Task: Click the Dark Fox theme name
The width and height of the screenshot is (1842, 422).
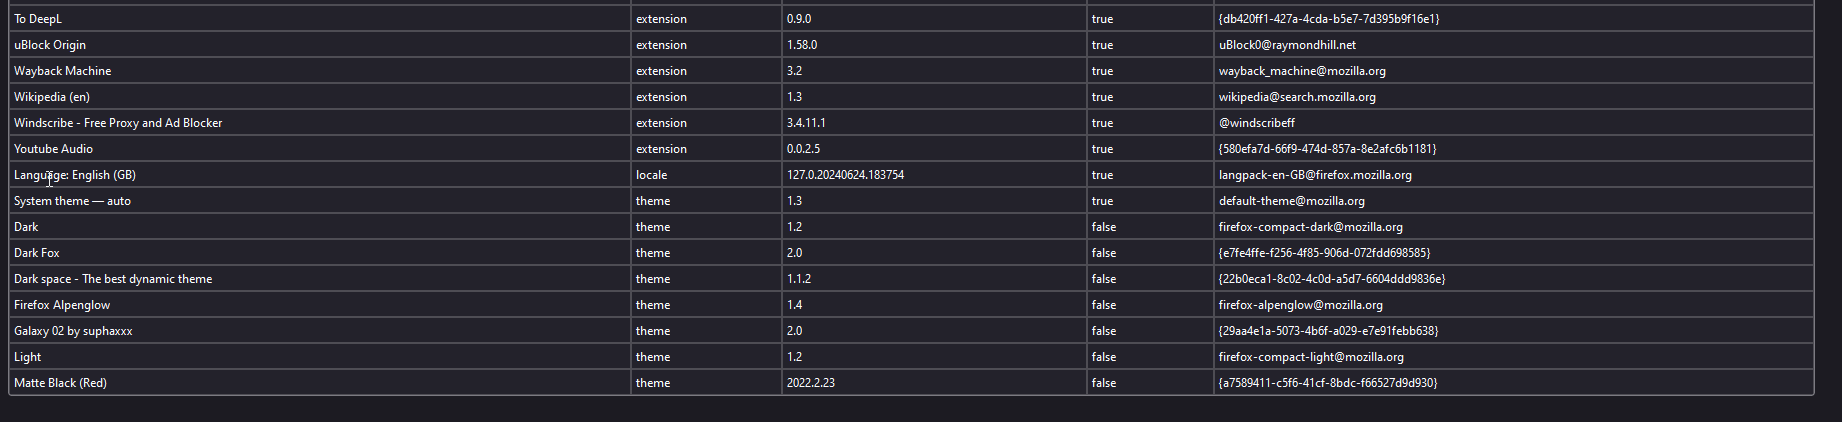Action: 37,253
